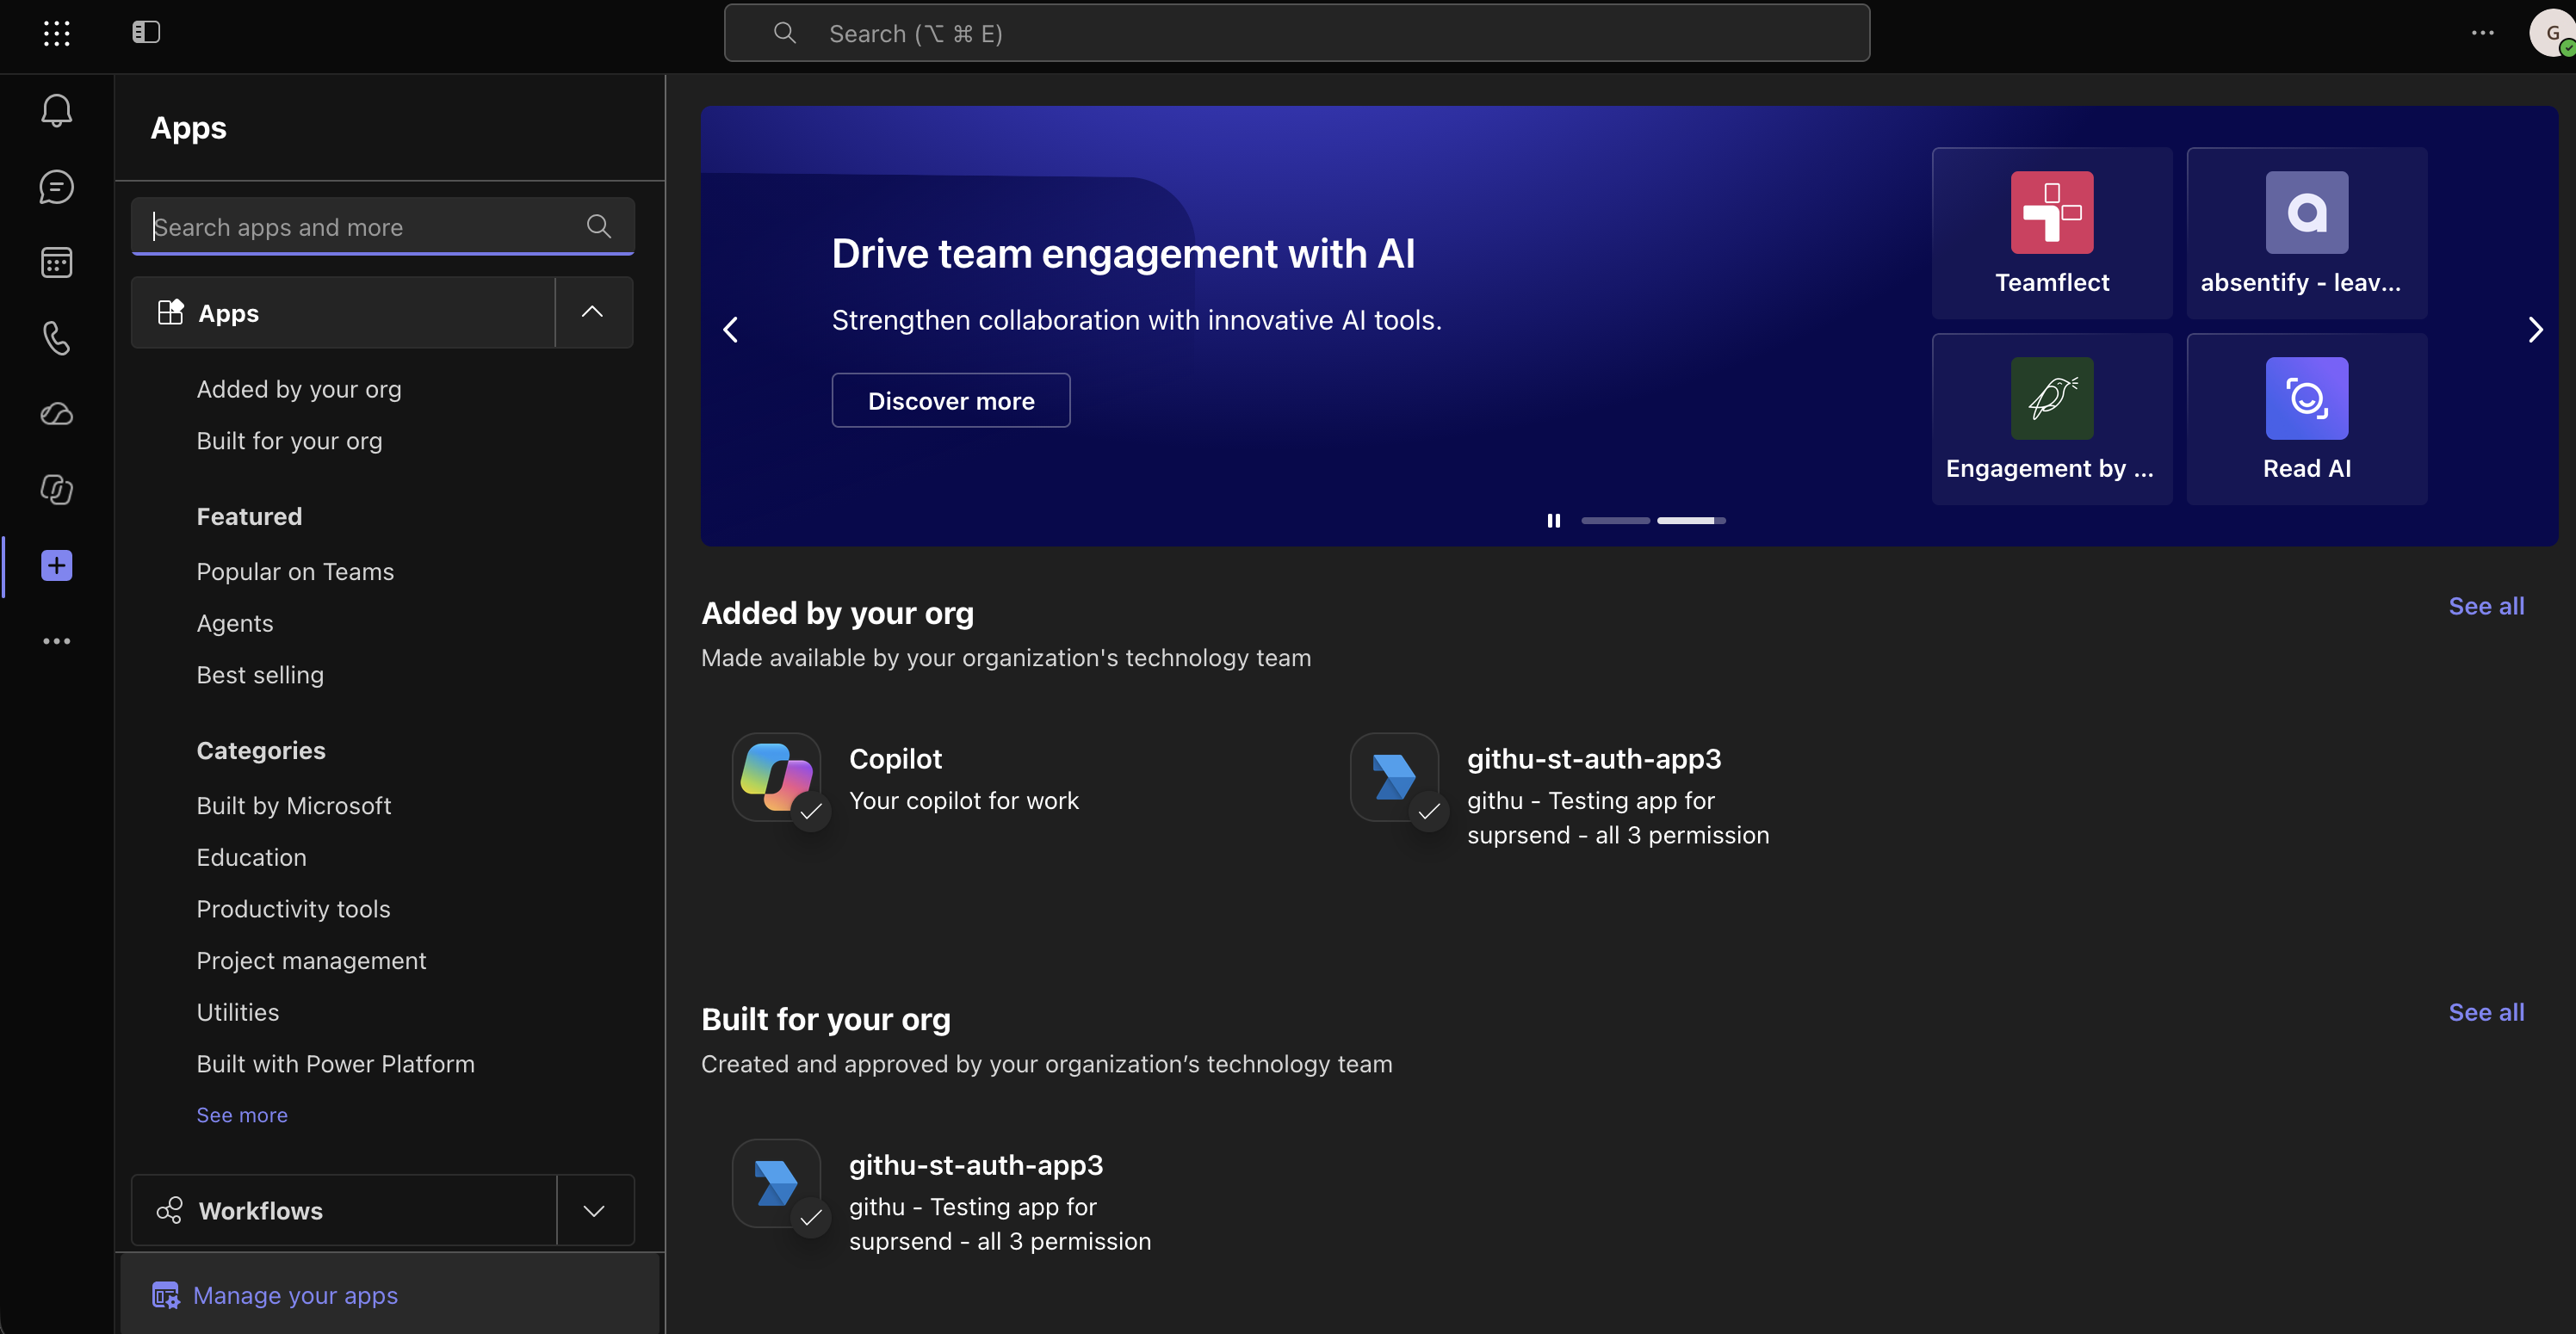Pause the banner carousel
Image resolution: width=2576 pixels, height=1334 pixels.
(1553, 520)
